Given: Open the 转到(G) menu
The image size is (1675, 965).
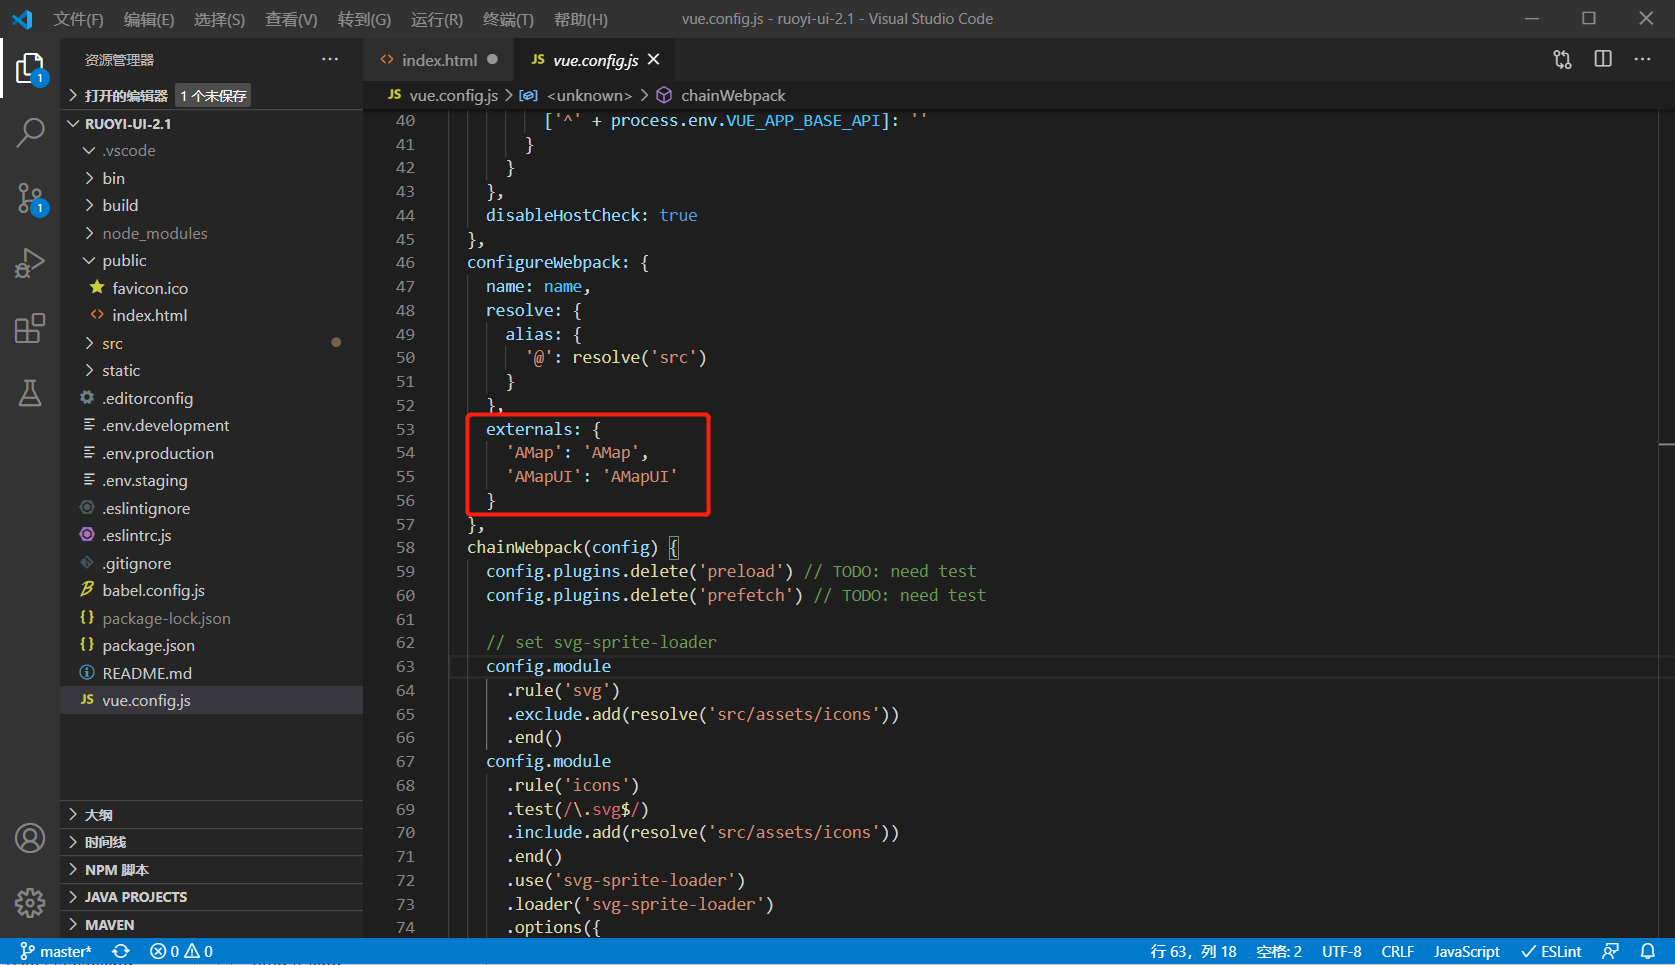Looking at the screenshot, I should coord(364,19).
